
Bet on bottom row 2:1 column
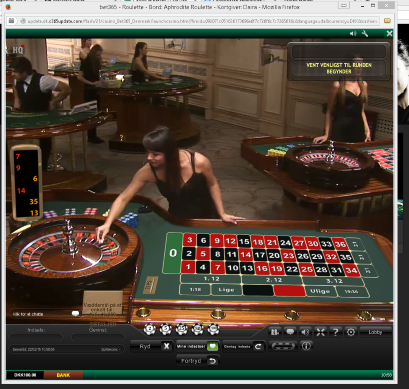point(369,271)
